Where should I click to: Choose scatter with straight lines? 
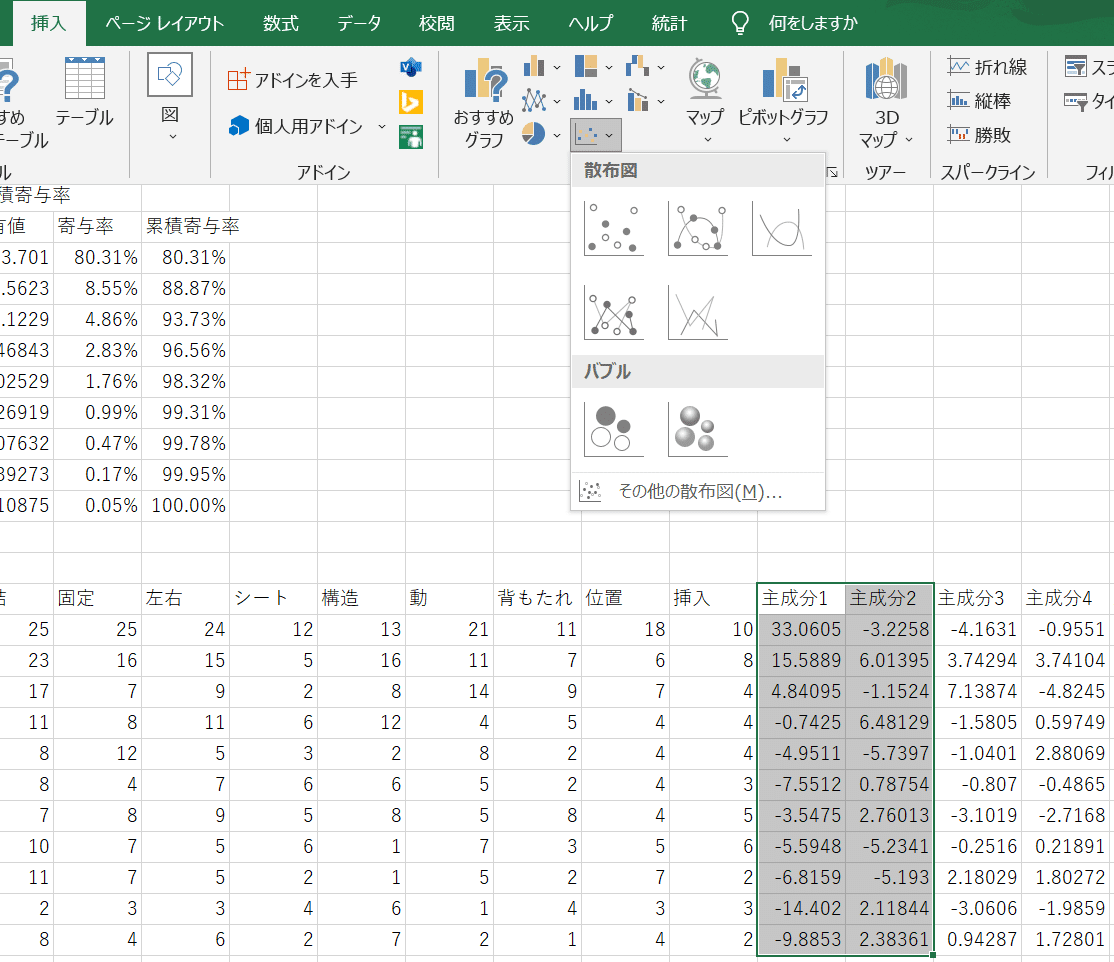click(x=698, y=313)
